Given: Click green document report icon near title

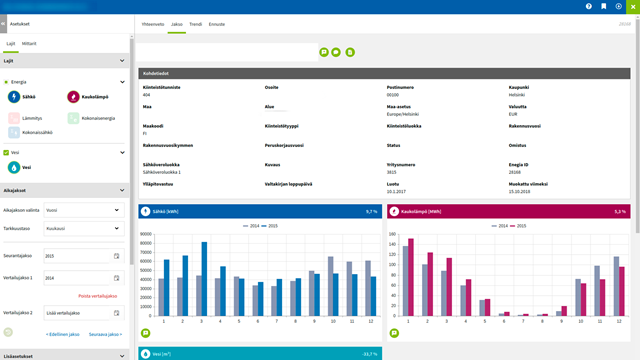Looking at the screenshot, I should coord(350,52).
